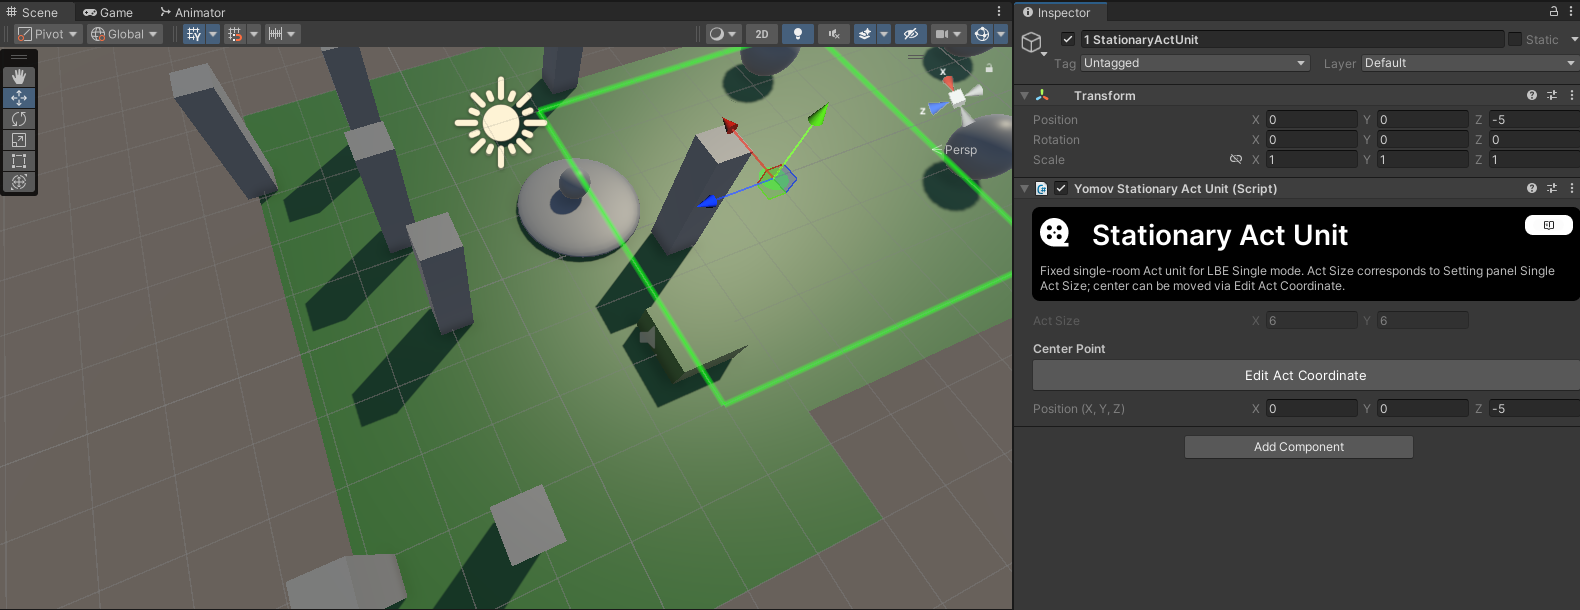The width and height of the screenshot is (1580, 610).
Task: Edit Center Point Position Z field
Action: pyautogui.click(x=1534, y=408)
